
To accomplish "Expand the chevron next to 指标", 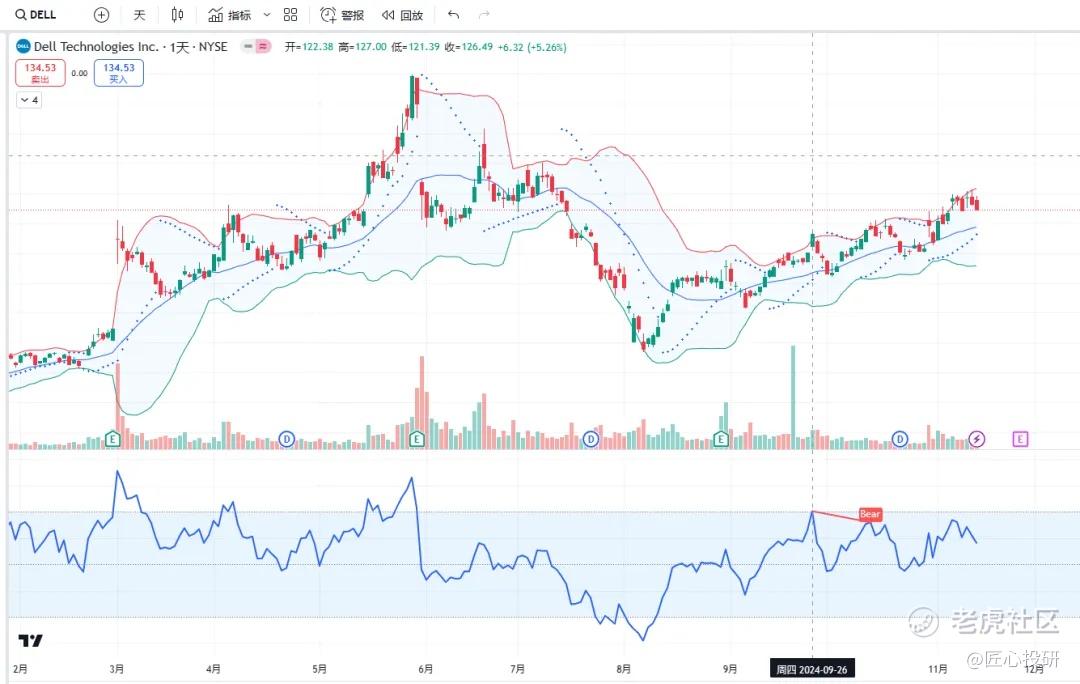I will point(267,14).
